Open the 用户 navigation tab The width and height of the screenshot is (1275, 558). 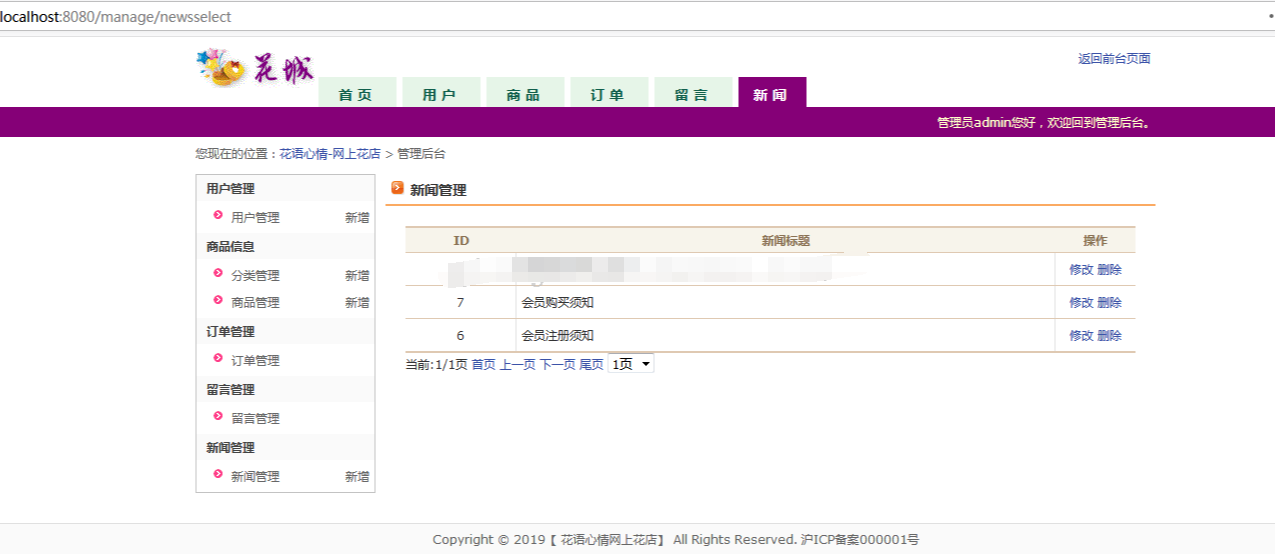pos(441,93)
